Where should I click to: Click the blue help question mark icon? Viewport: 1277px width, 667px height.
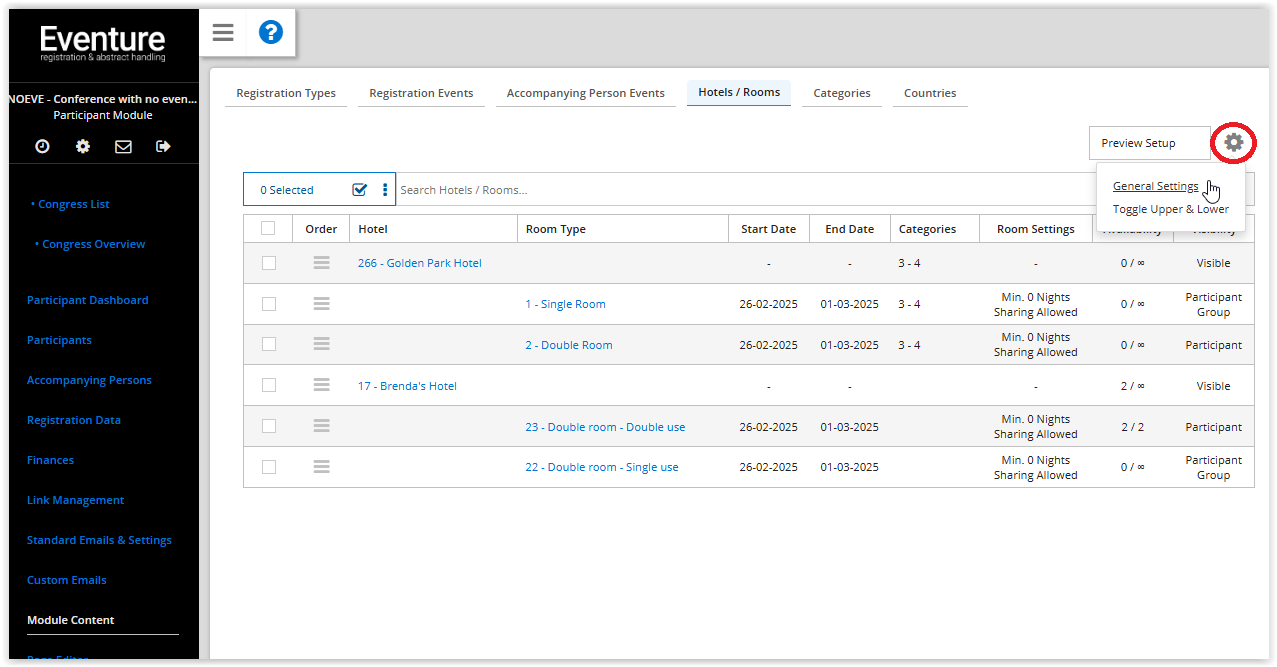270,33
